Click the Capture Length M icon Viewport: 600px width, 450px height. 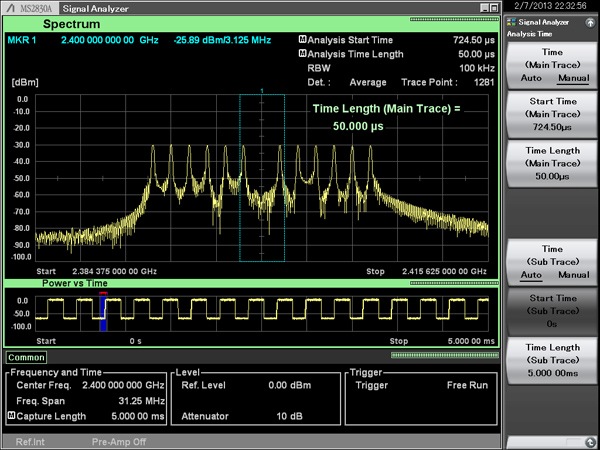(11, 416)
